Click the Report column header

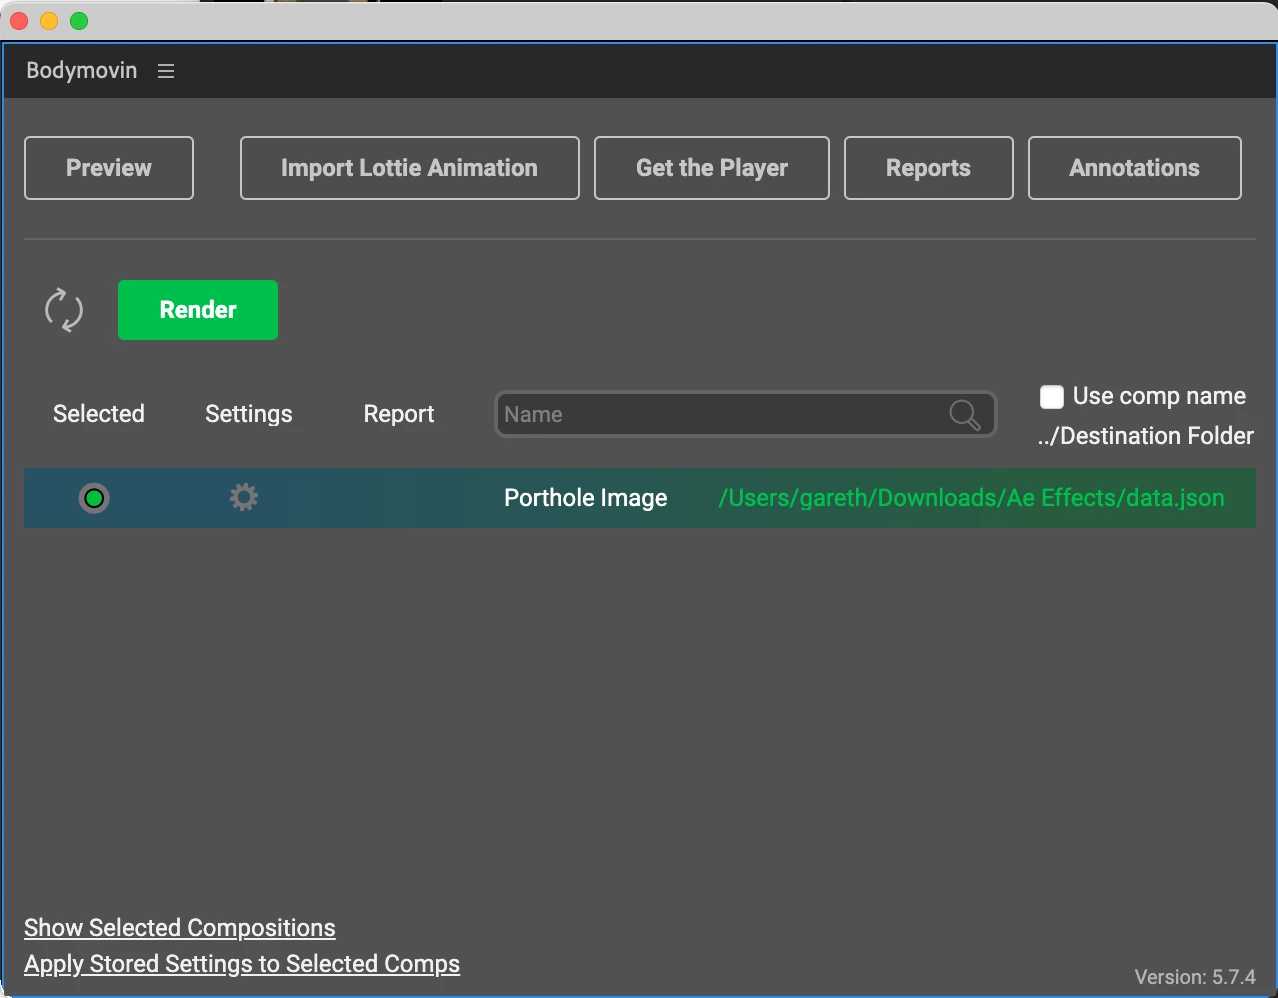click(399, 414)
